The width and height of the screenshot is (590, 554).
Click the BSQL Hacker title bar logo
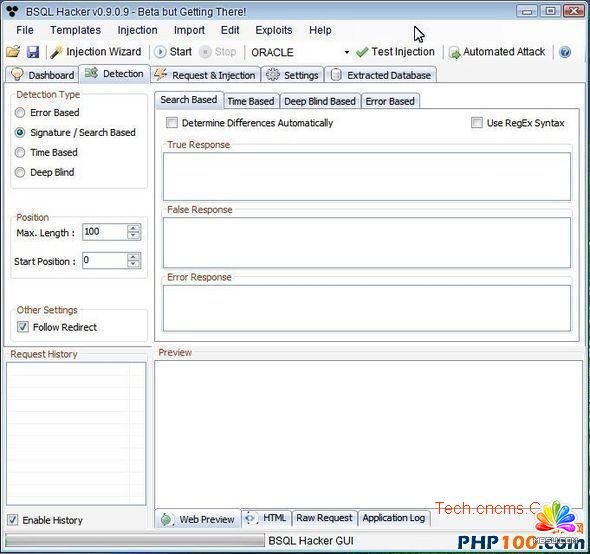12,11
